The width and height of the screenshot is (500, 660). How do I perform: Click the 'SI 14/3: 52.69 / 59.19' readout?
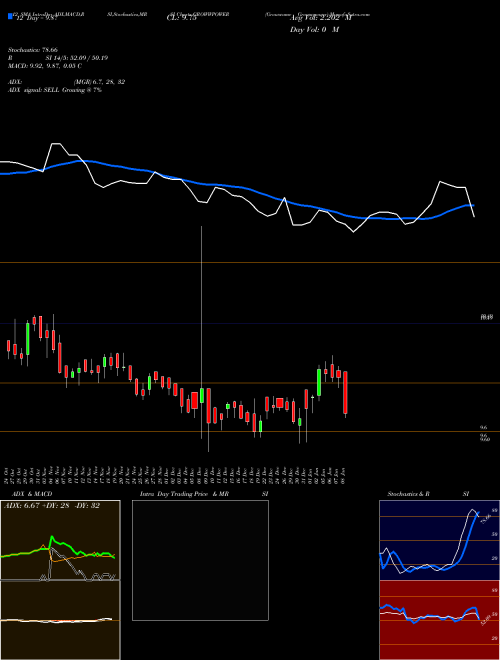(x=77, y=58)
